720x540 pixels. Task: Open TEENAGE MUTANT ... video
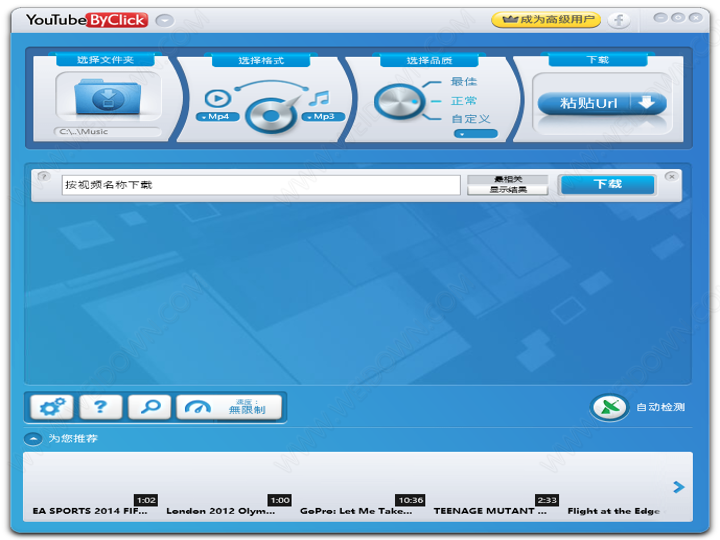pos(490,511)
